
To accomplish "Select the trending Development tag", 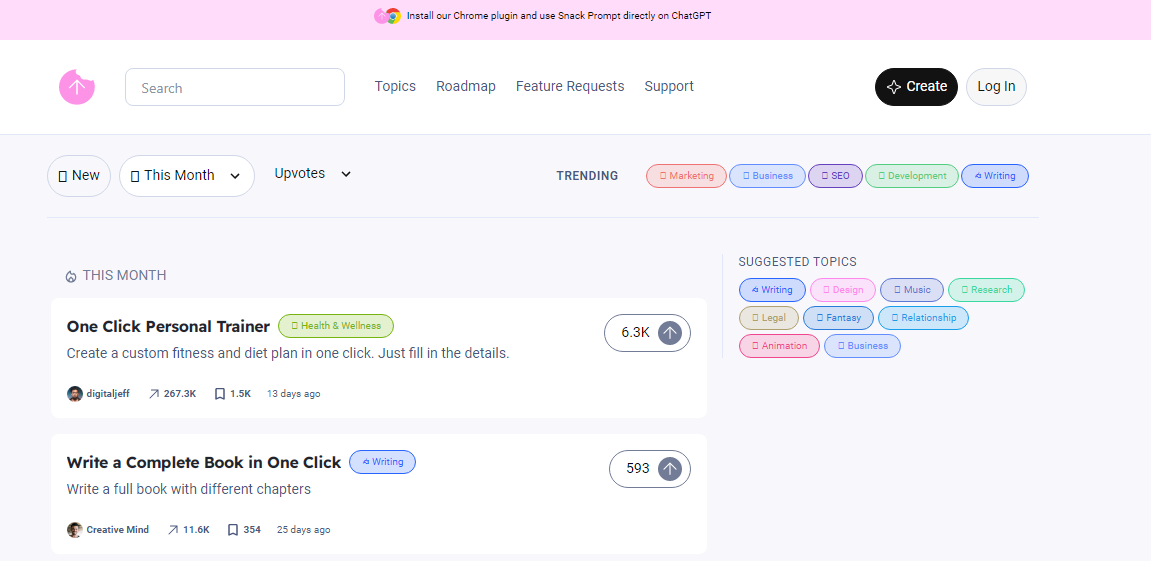I will (x=912, y=176).
